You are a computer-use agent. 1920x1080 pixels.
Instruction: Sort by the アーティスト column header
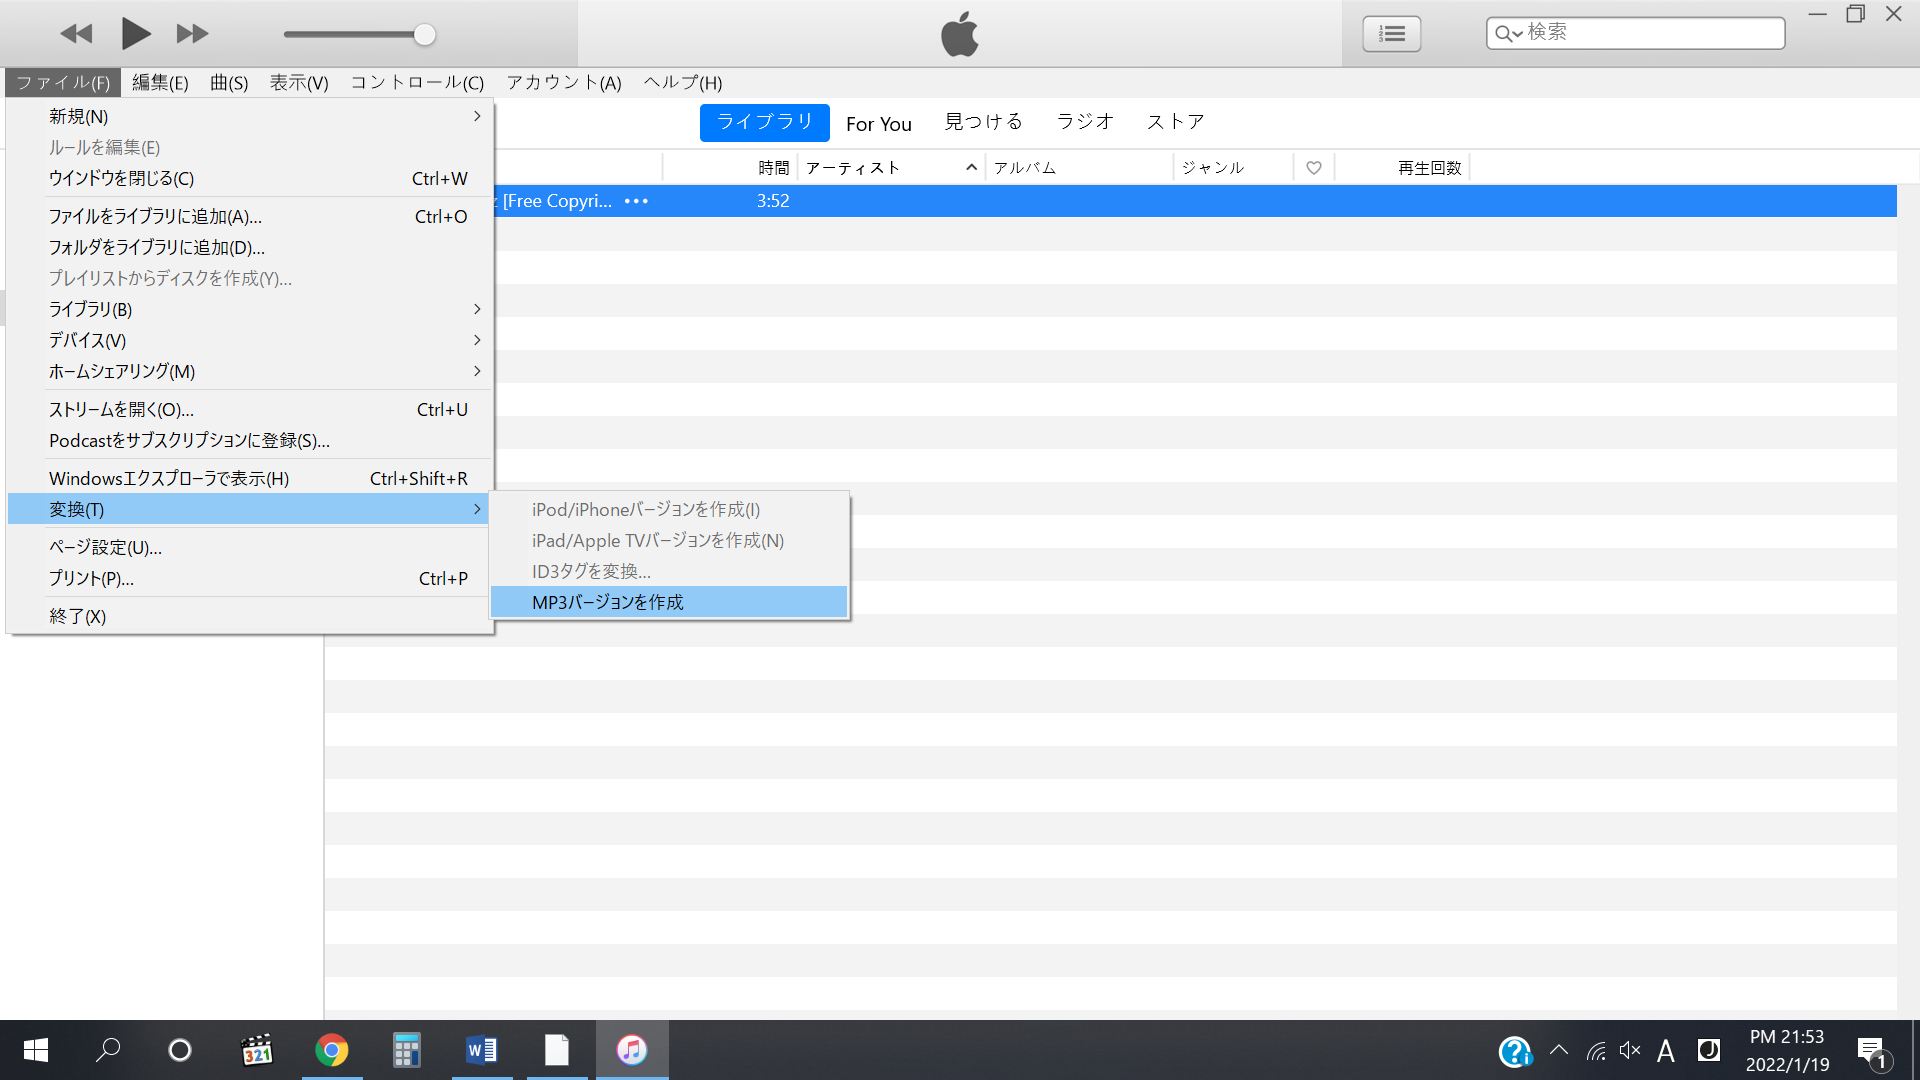point(853,168)
